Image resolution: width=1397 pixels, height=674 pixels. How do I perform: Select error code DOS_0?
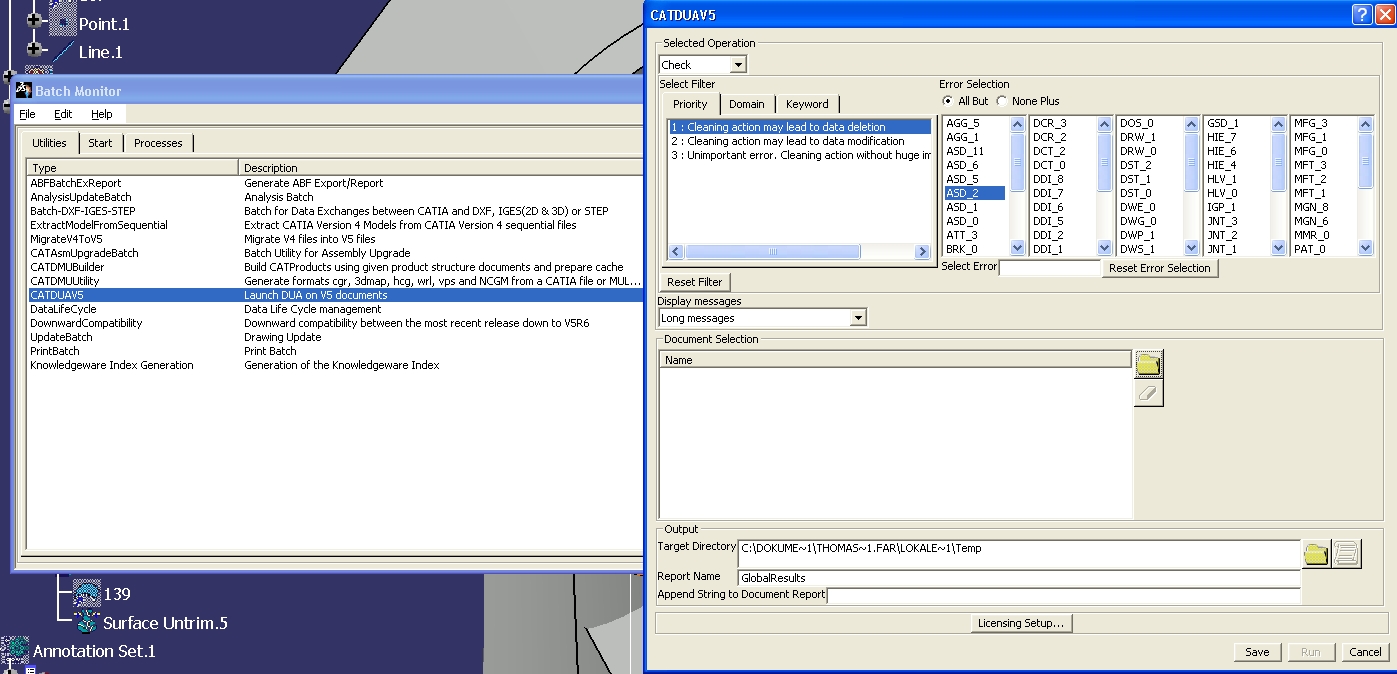pyautogui.click(x=1136, y=123)
